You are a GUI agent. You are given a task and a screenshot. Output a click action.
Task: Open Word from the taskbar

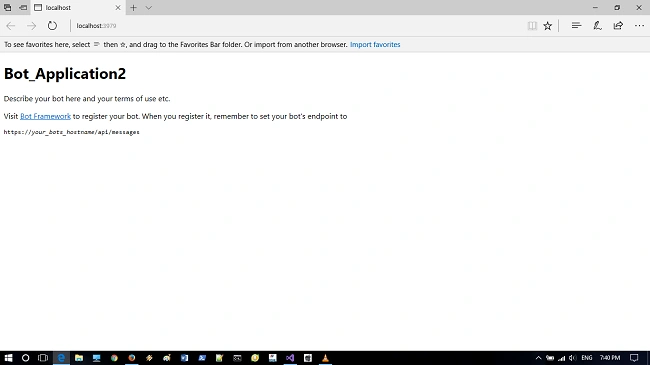[x=184, y=358]
